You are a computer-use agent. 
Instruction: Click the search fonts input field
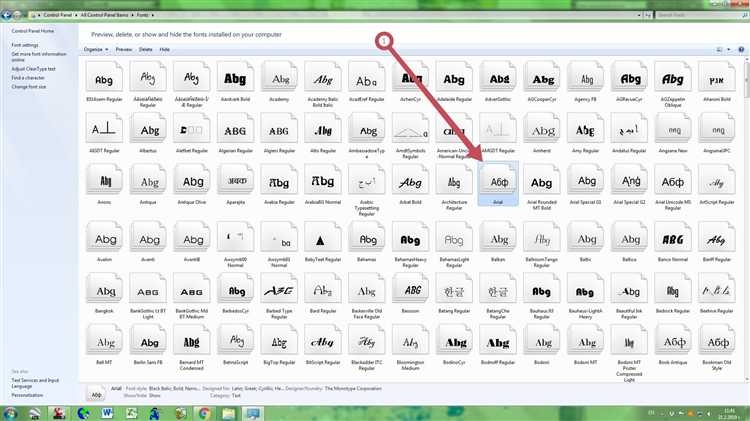701,15
